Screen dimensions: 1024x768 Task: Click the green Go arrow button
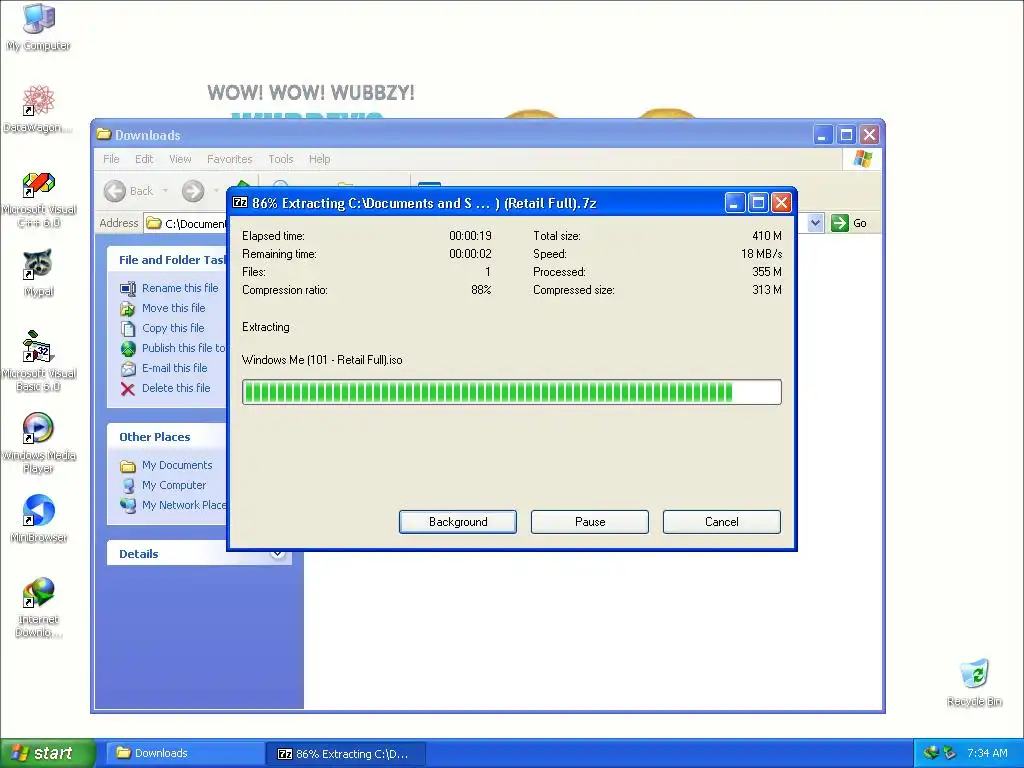tap(839, 223)
